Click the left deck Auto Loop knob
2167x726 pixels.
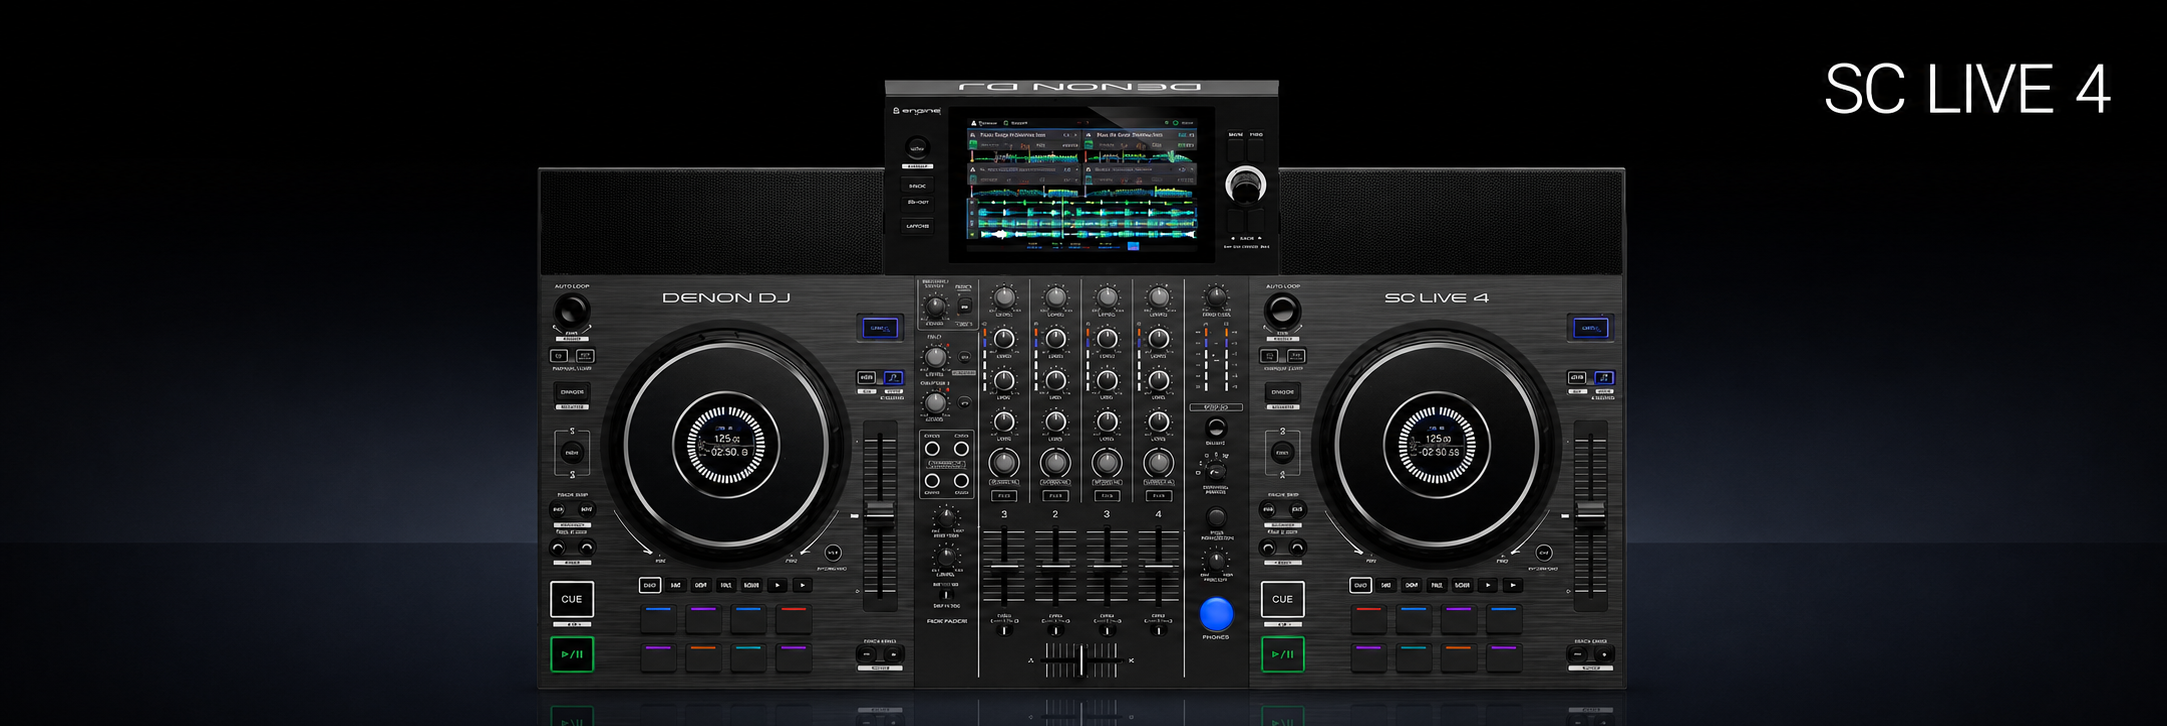coord(572,309)
